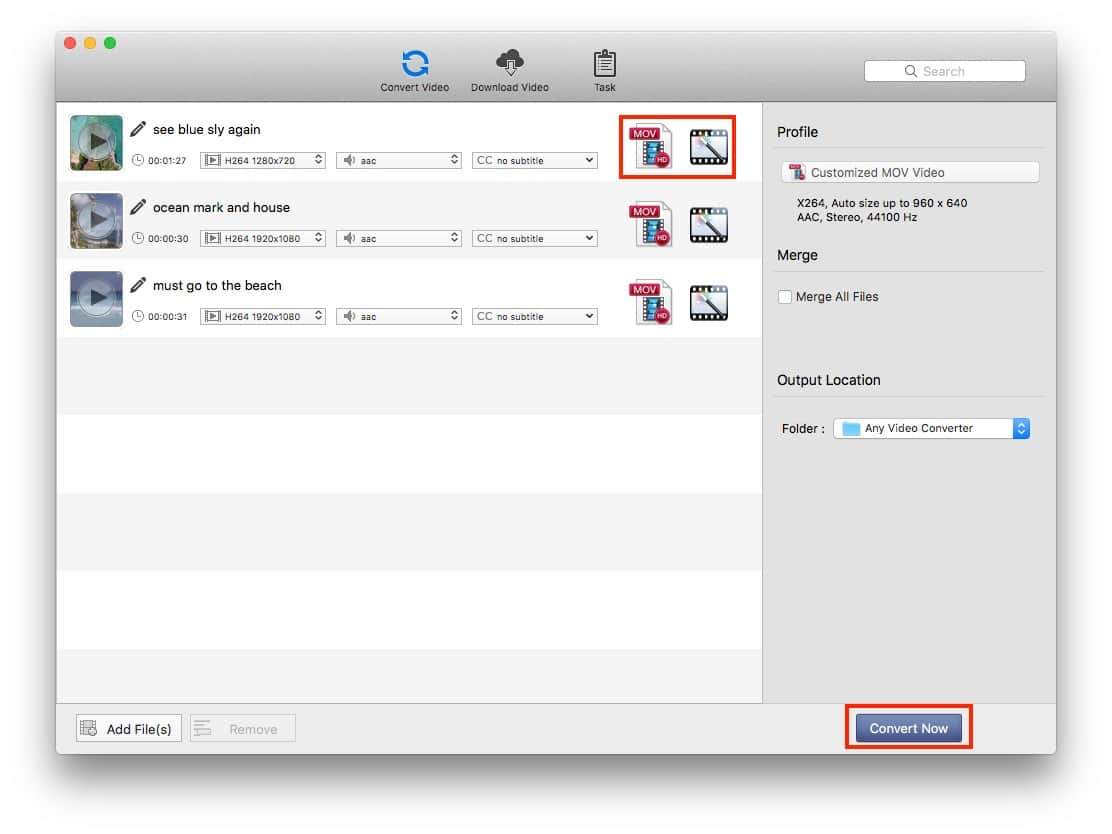
Task: Rename 'see blue sly again' with pencil icon
Action: (138, 129)
